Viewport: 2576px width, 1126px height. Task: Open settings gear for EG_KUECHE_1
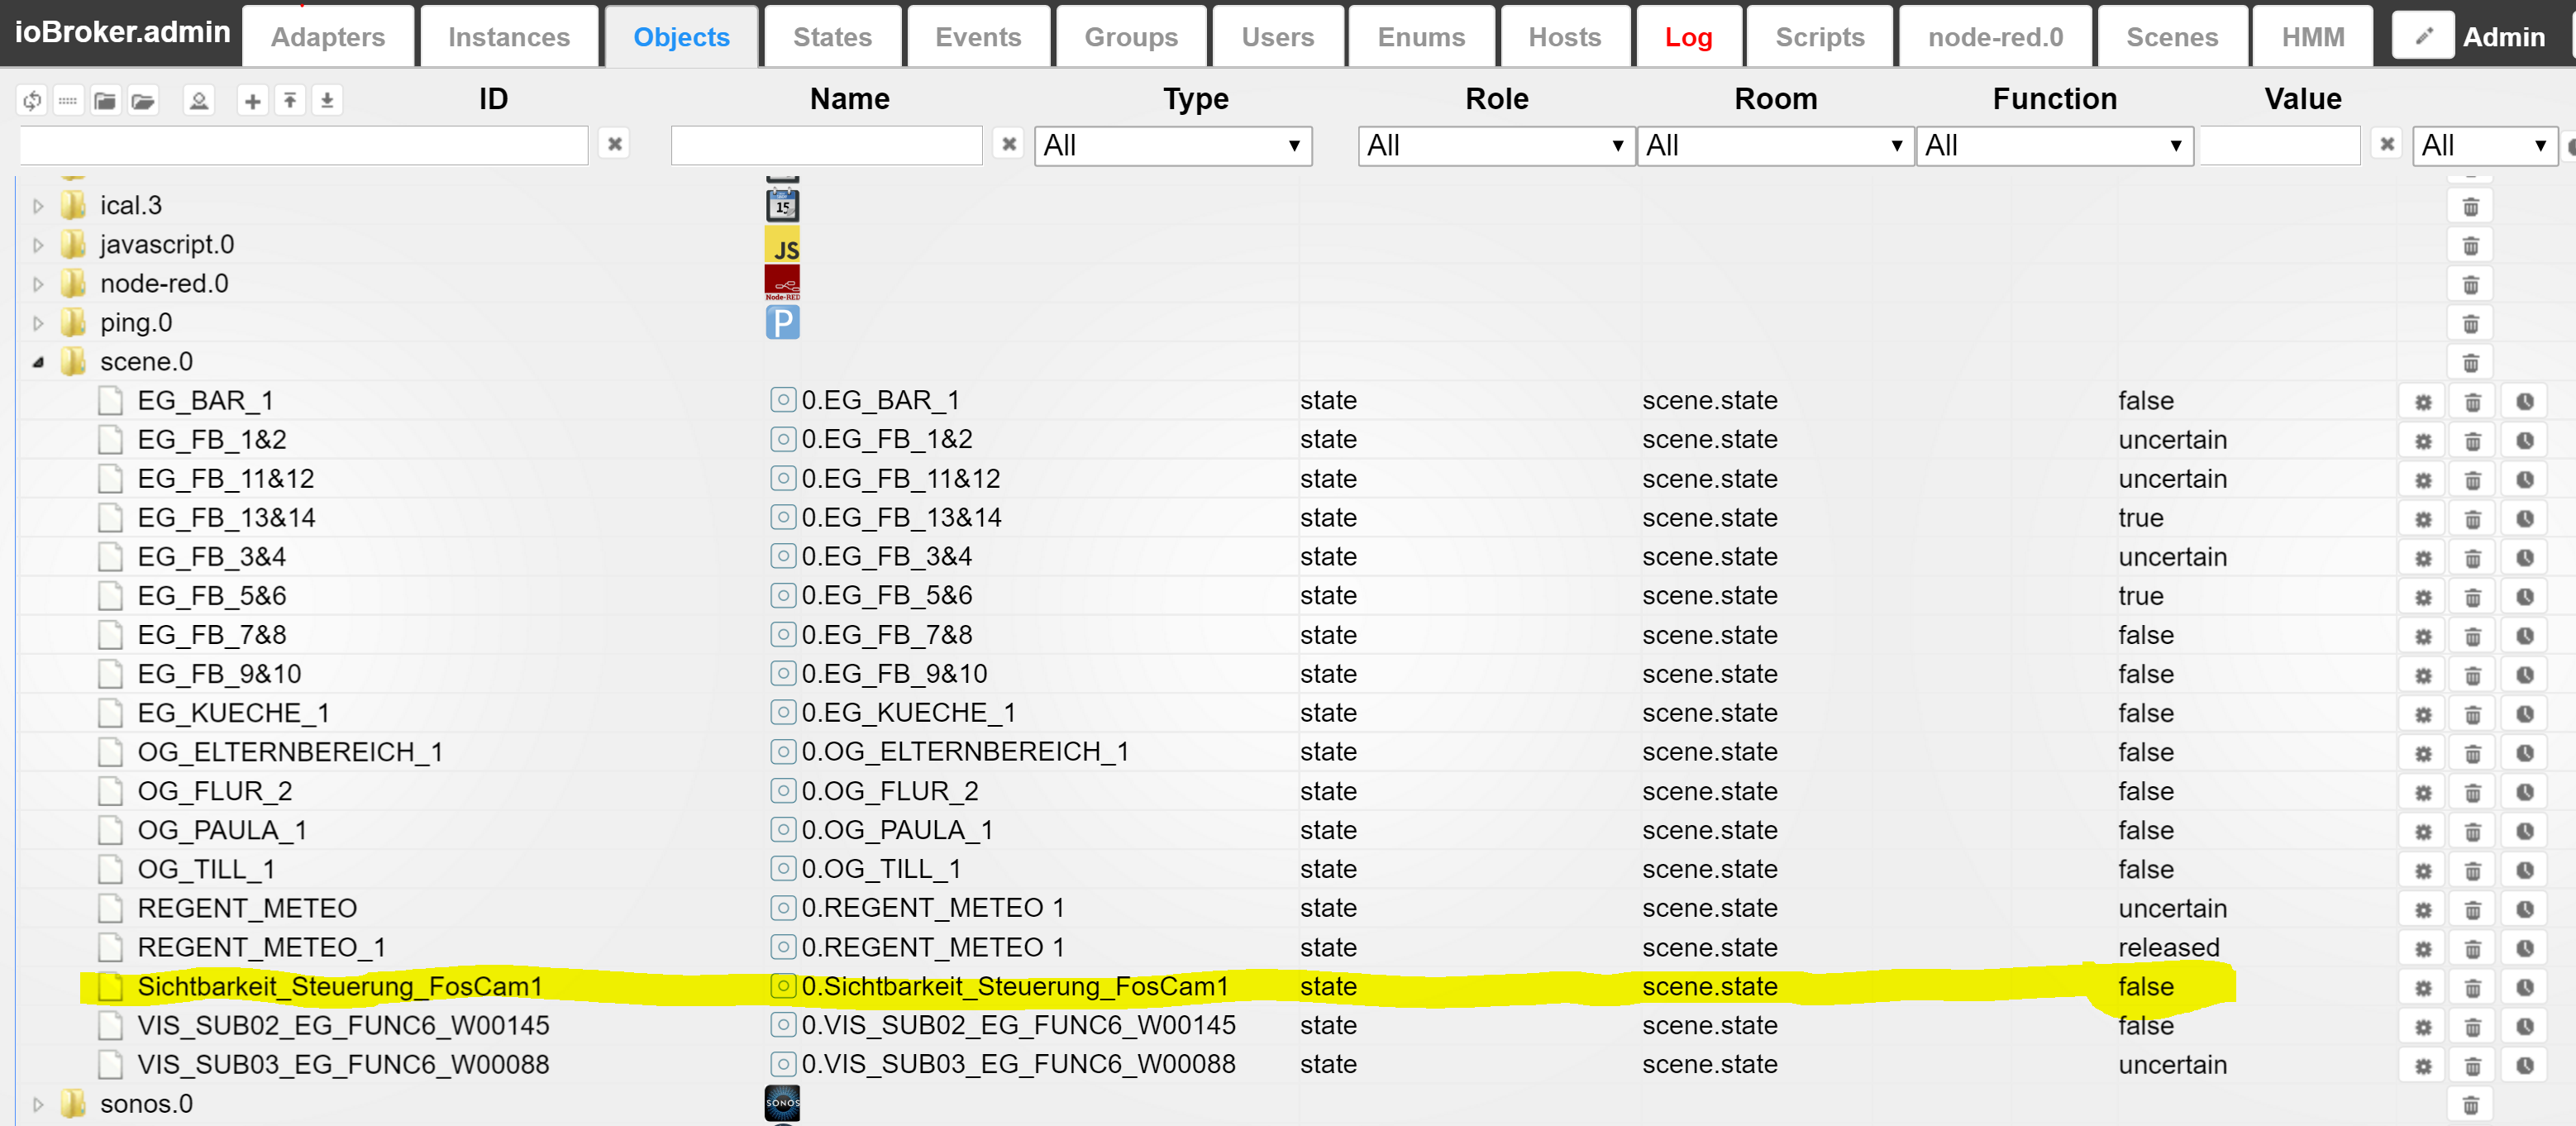coord(2423,714)
